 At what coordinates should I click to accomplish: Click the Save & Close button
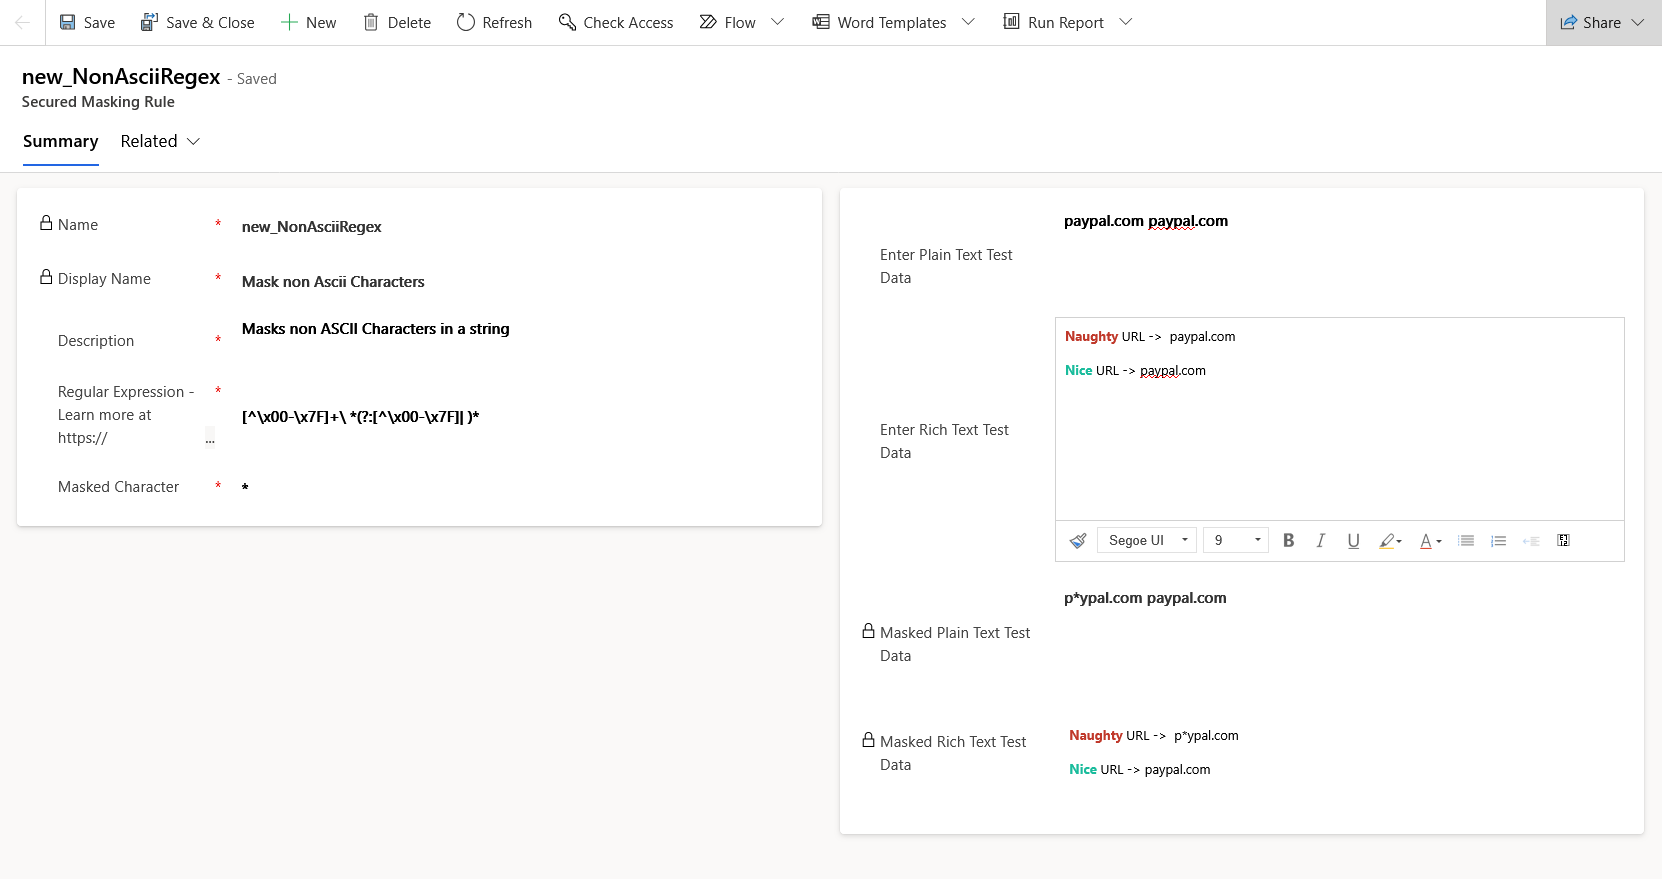[197, 22]
